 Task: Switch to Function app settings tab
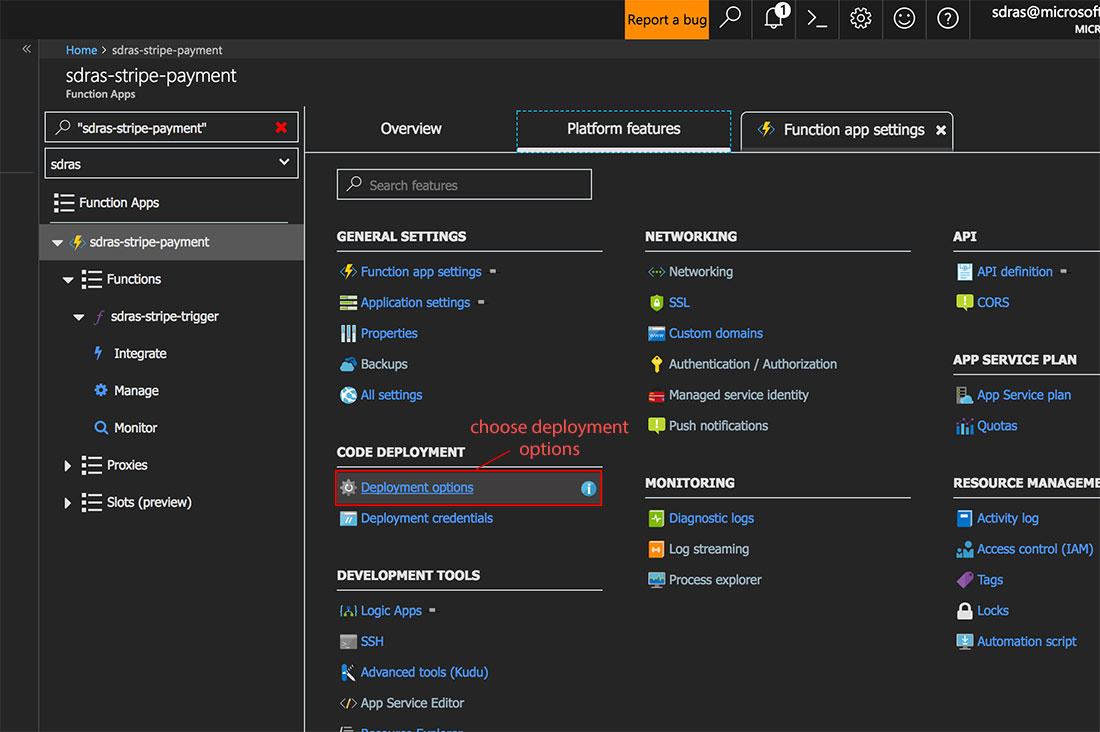854,130
